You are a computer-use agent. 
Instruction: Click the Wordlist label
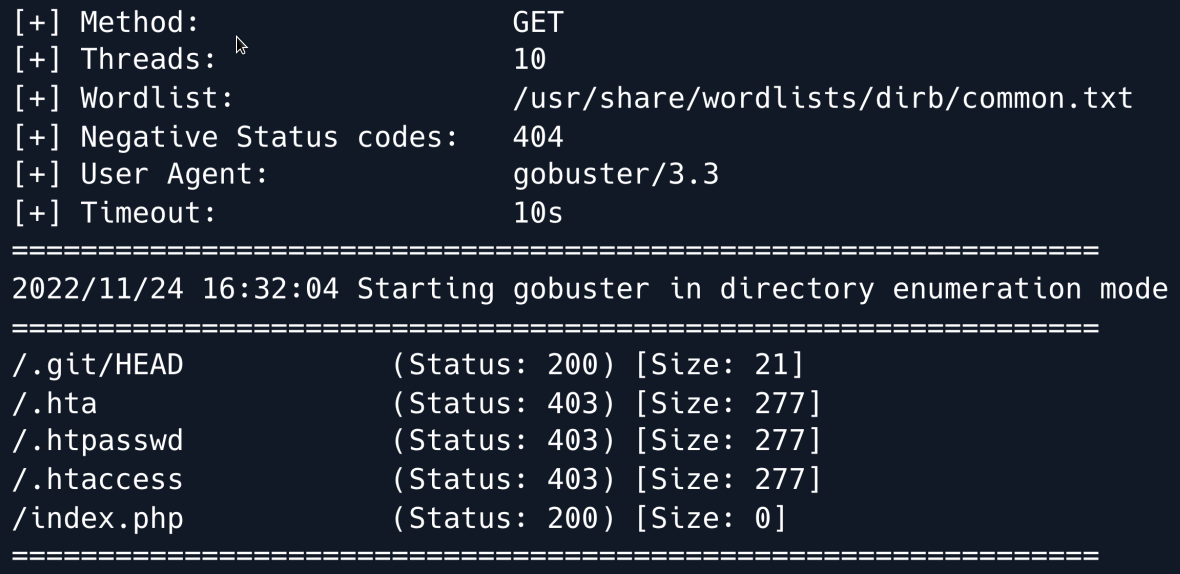[156, 98]
